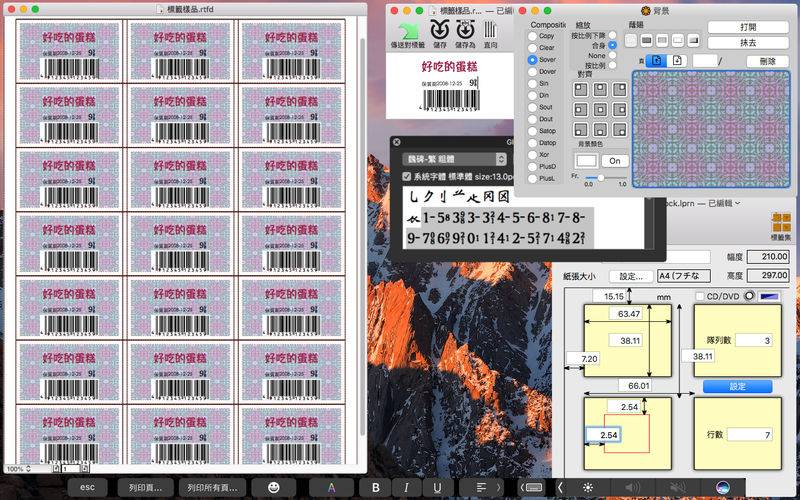Open the font family dropdown in glyph panel
Viewport: 800px width, 500px height.
pyautogui.click(x=454, y=159)
